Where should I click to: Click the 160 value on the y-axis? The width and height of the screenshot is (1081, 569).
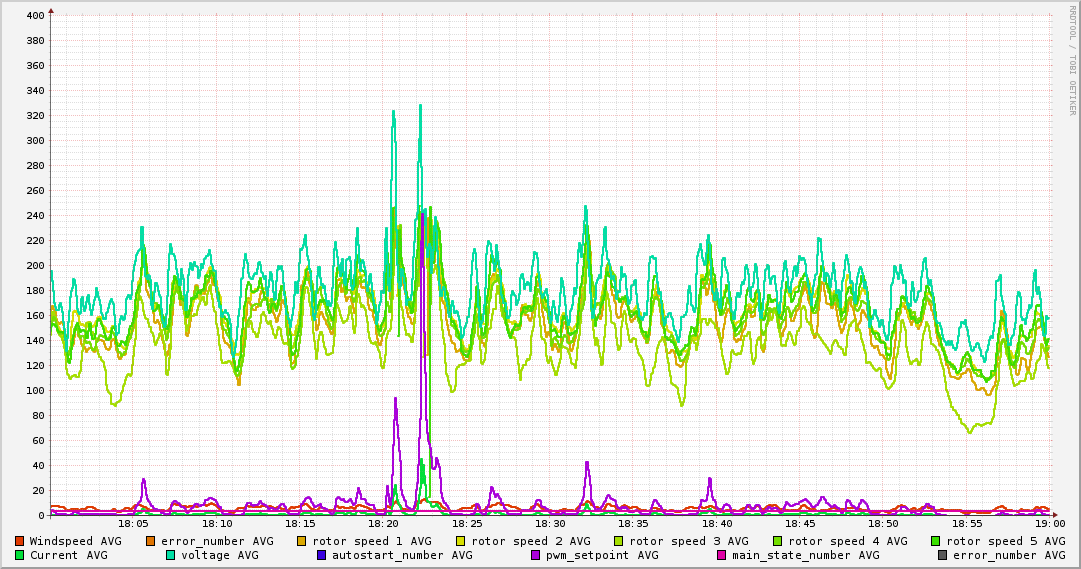[35, 315]
